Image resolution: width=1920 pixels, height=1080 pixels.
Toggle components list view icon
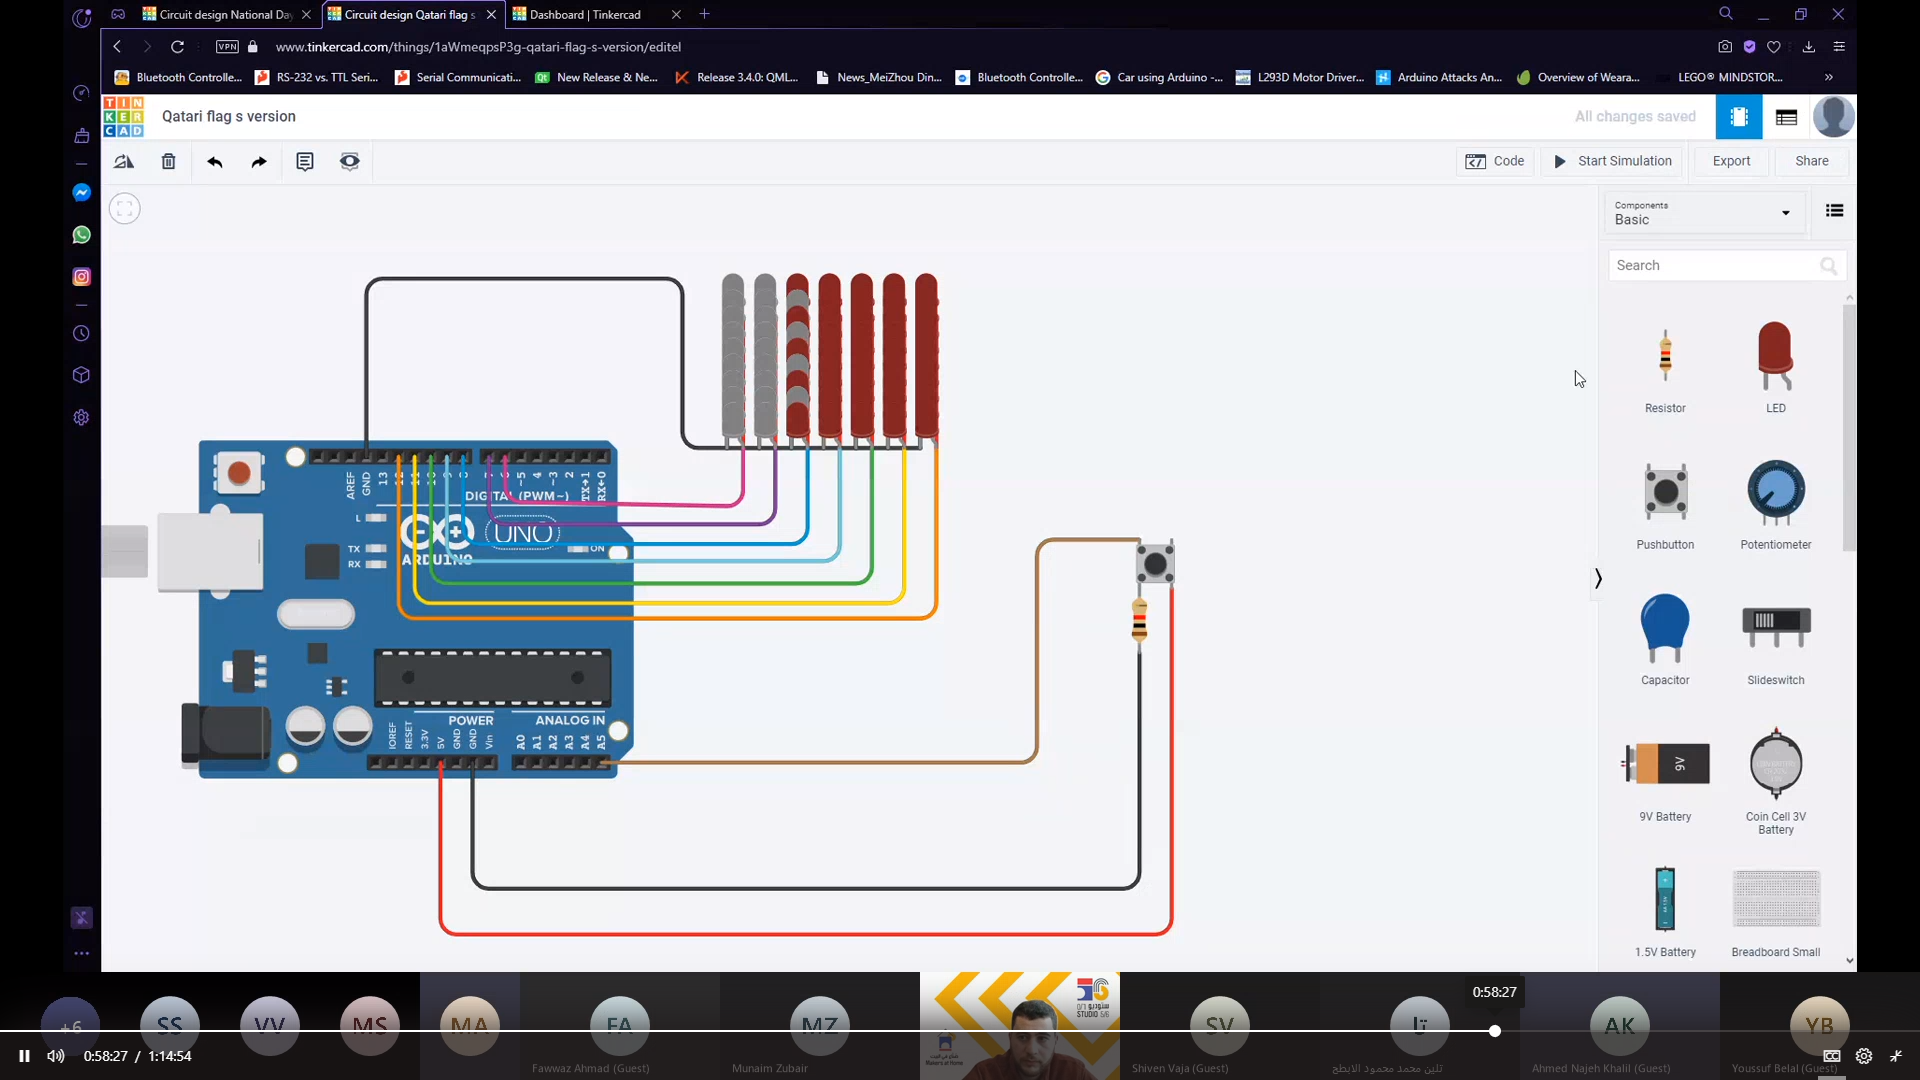coord(1834,211)
